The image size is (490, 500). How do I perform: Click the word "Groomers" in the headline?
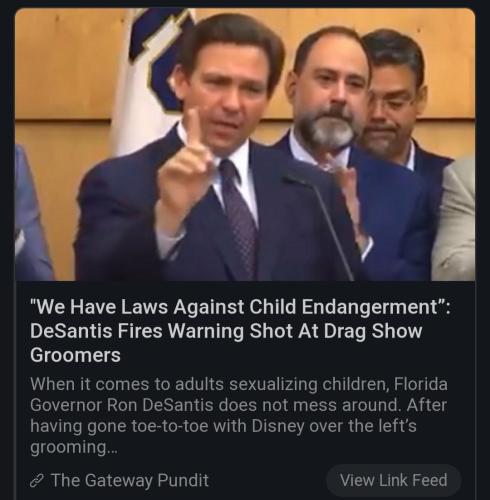pos(75,355)
